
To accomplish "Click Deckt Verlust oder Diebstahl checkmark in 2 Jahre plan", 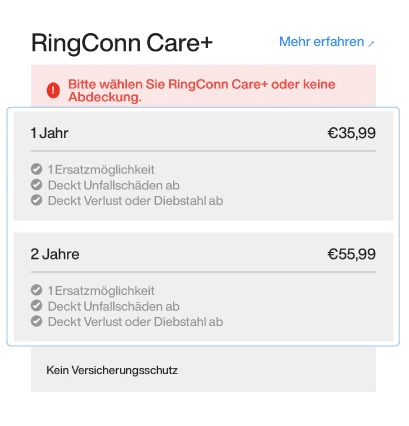I will [x=36, y=321].
